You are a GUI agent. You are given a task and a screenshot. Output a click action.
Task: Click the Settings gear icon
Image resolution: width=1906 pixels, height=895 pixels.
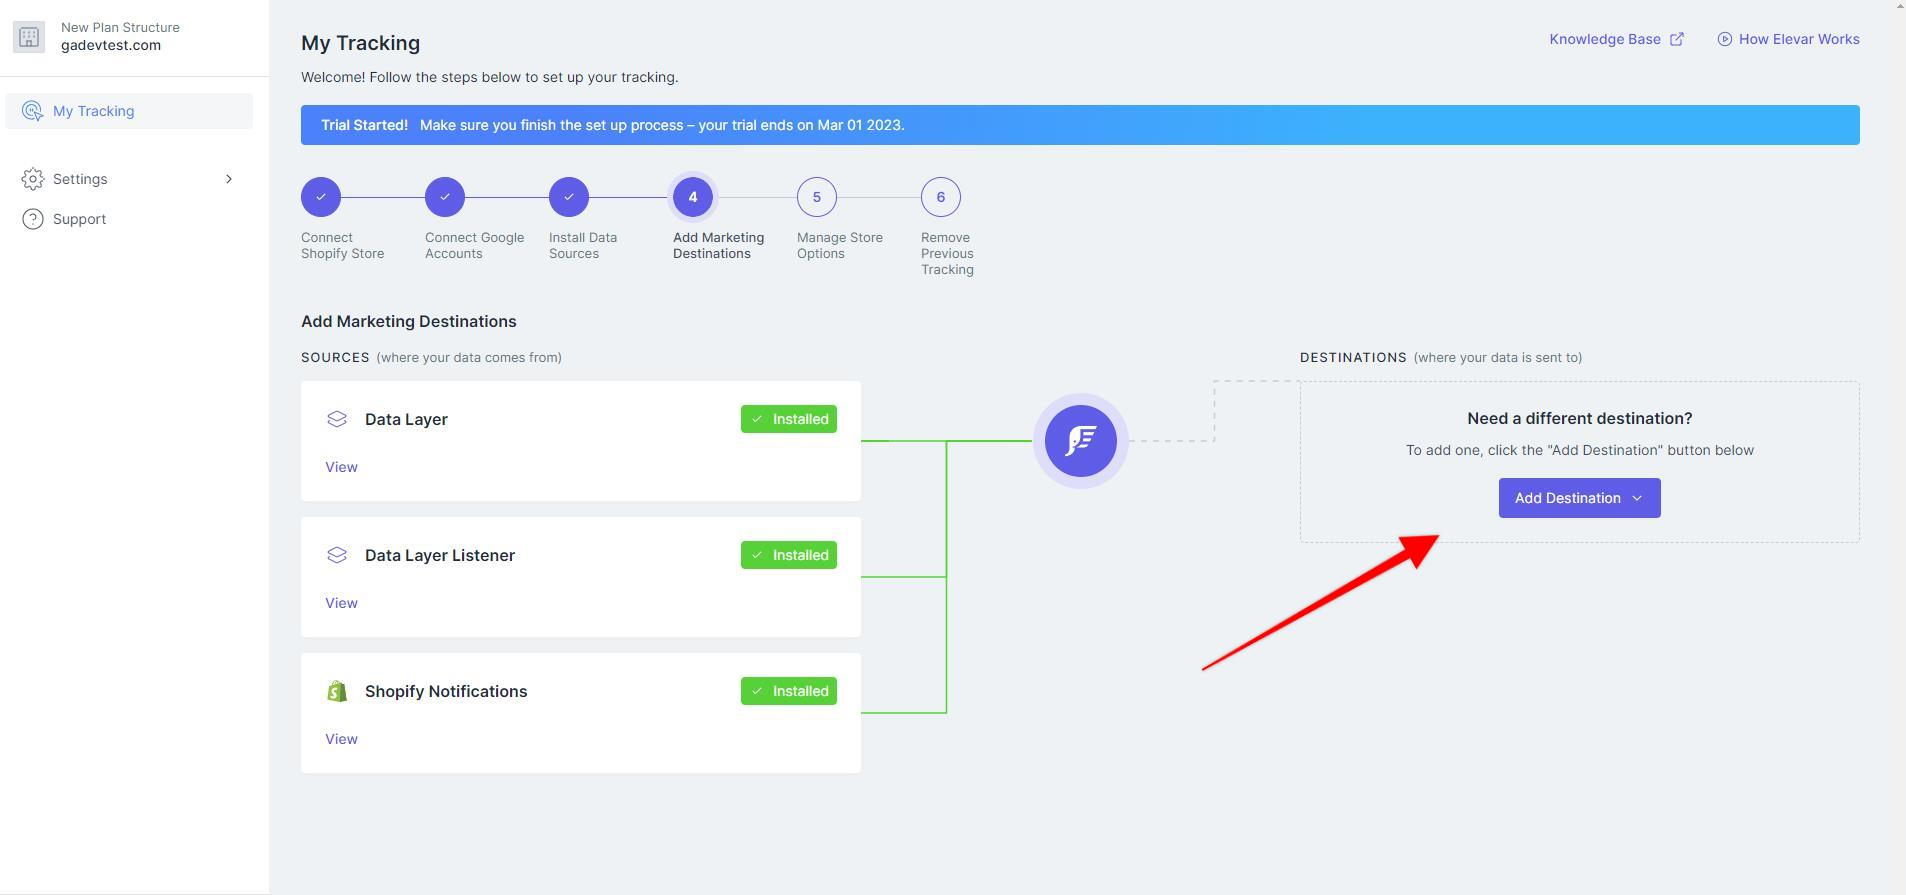33,179
